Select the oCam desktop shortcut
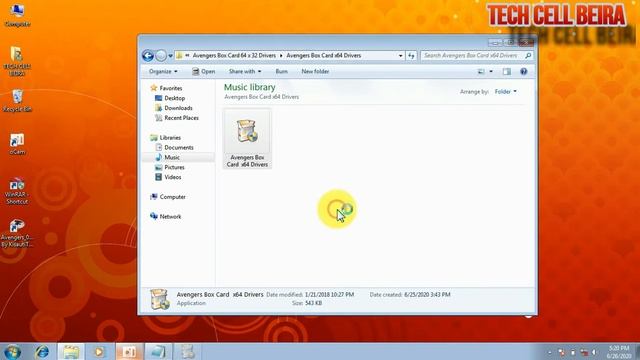Viewport: 640px width, 360px height. [17, 144]
